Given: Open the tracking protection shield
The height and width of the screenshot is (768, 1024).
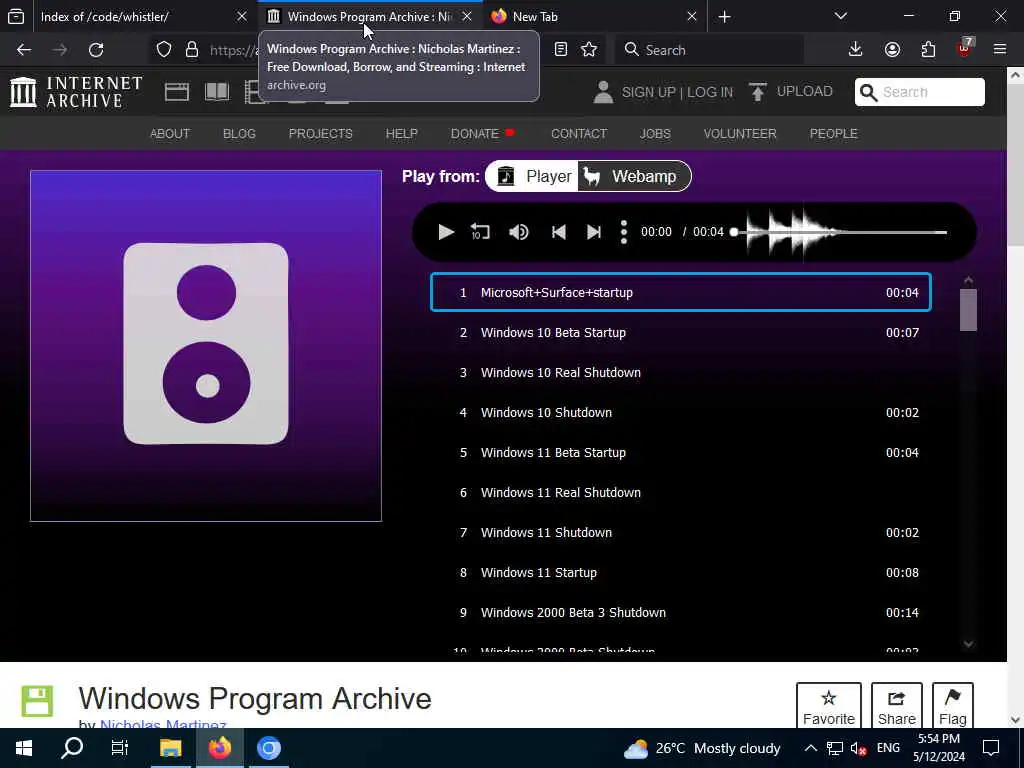Looking at the screenshot, I should (164, 50).
